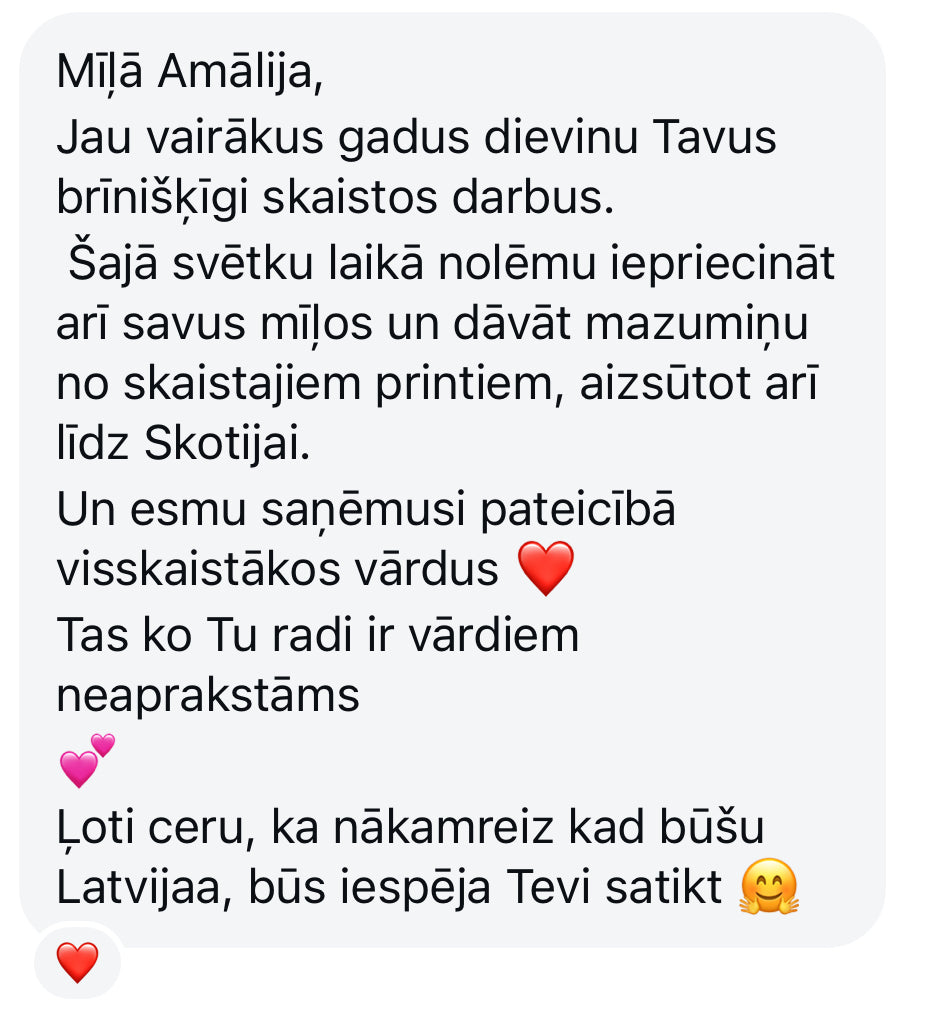Click the word 'neaprakstāms' in the message

[208, 696]
